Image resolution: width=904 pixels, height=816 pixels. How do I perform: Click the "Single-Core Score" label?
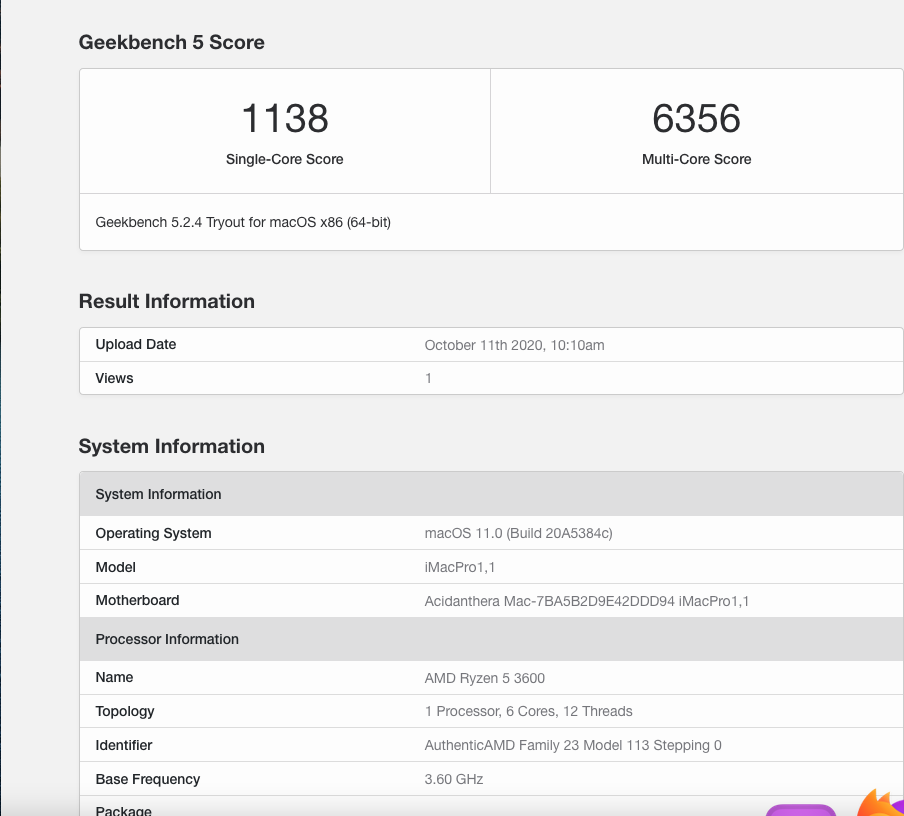click(x=284, y=159)
